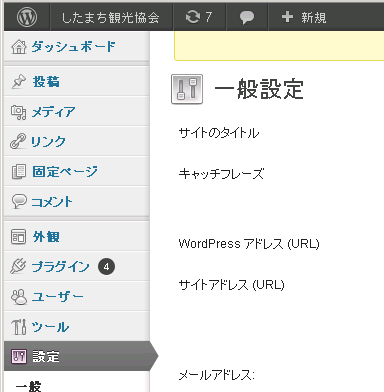Click the 一般設定 page heading
This screenshot has width=384, height=392.
tap(259, 89)
